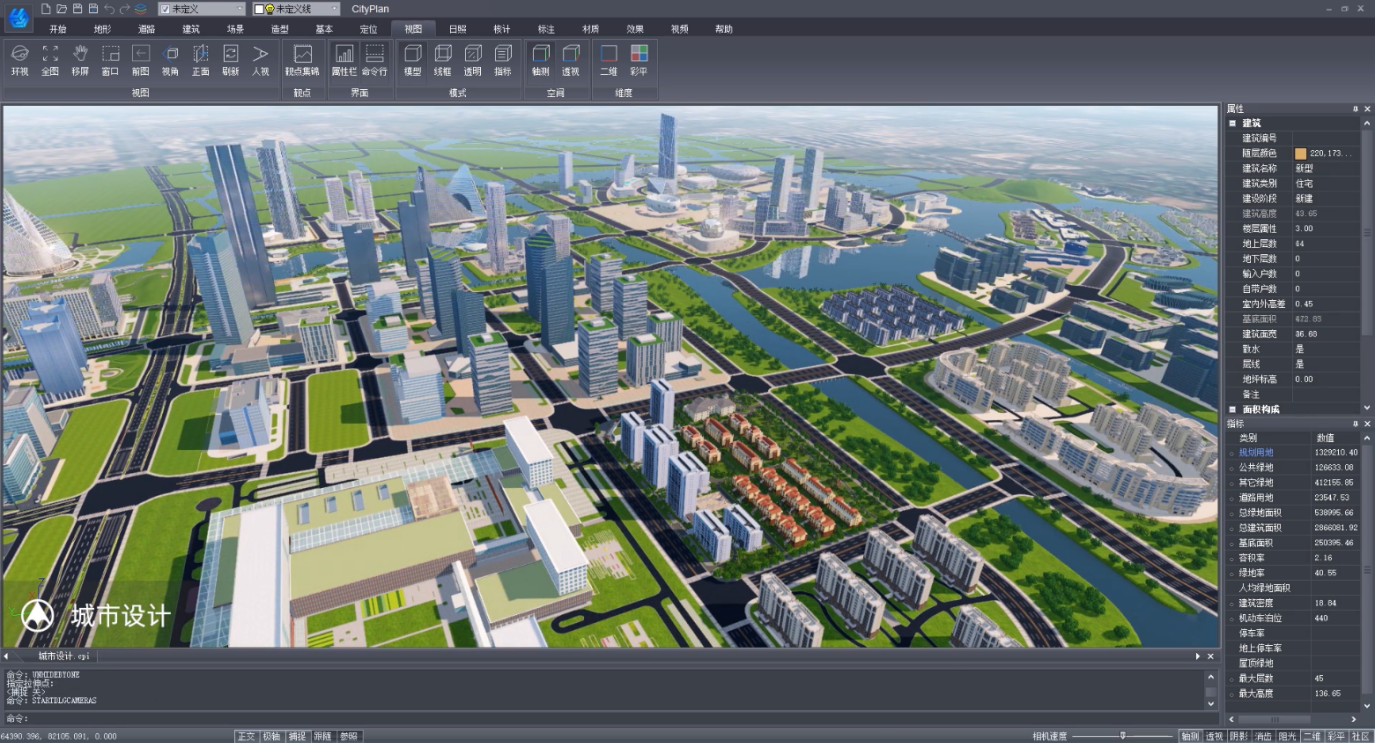Open the 未定义线 line type dropdown
Screen dimensions: 1375x743
(x=333, y=9)
